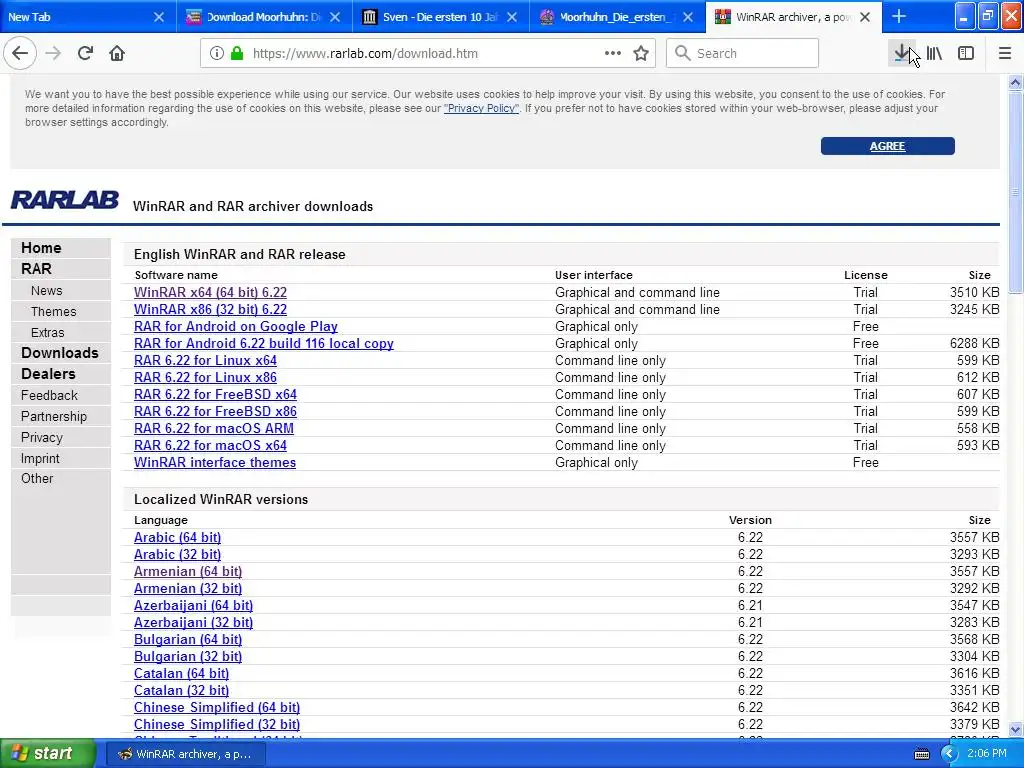
Task: Open page actions three-dot menu
Action: 613,54
